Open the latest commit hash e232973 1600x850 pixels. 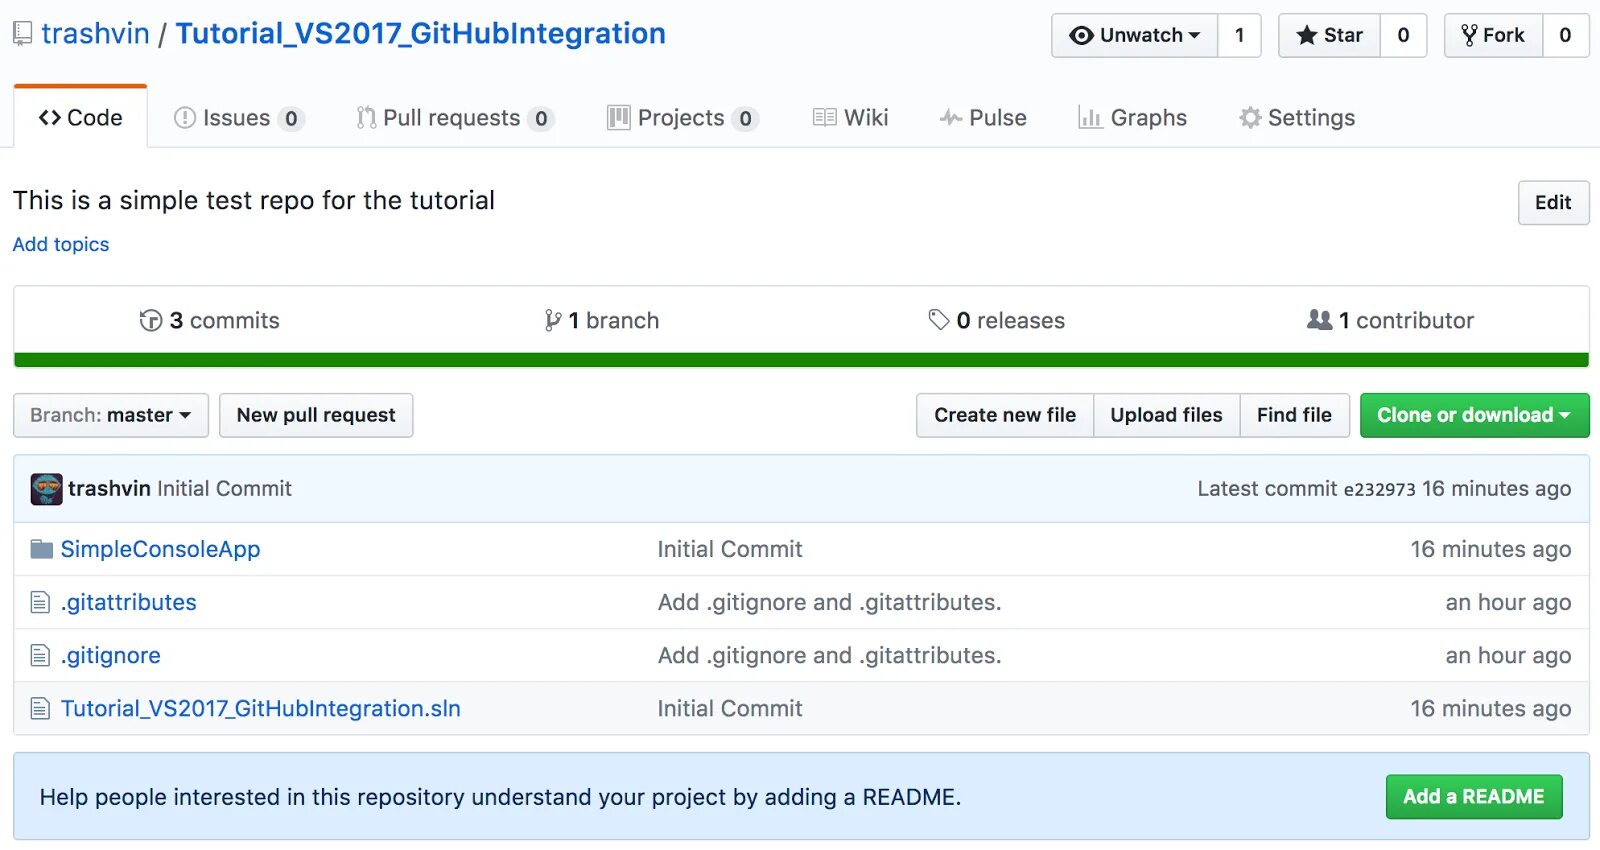pos(1379,490)
